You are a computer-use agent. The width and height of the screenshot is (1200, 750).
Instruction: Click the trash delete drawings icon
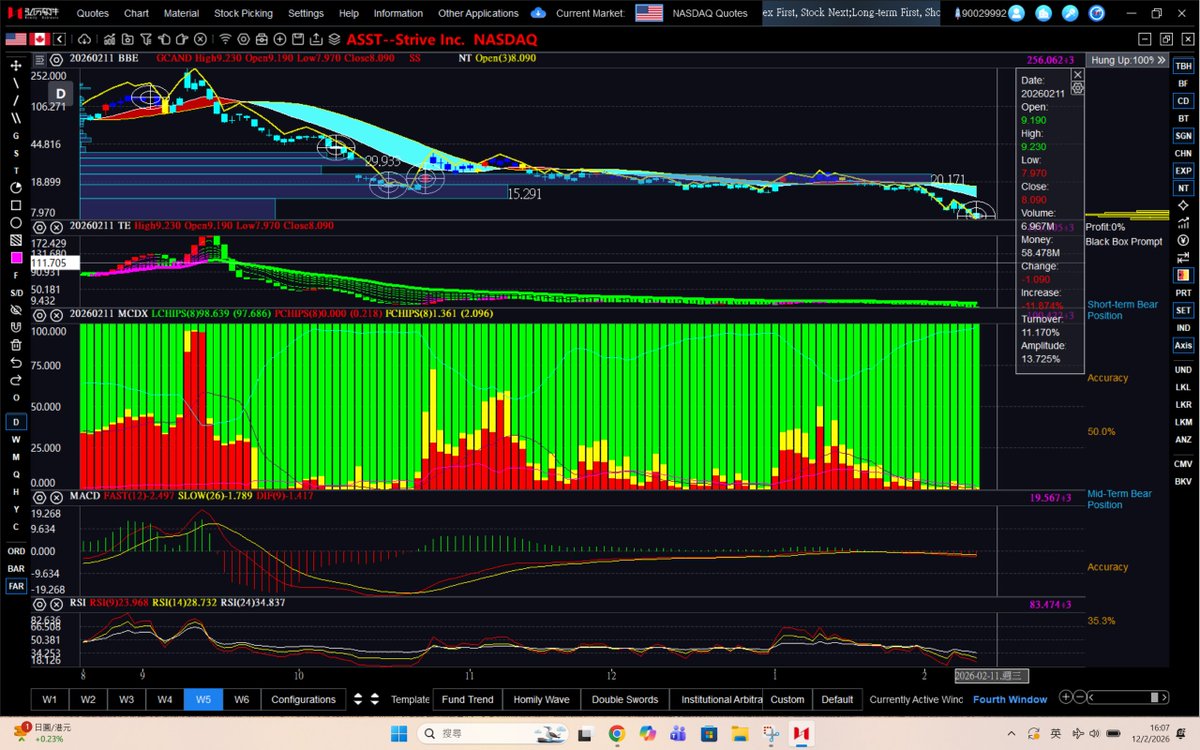[16, 344]
